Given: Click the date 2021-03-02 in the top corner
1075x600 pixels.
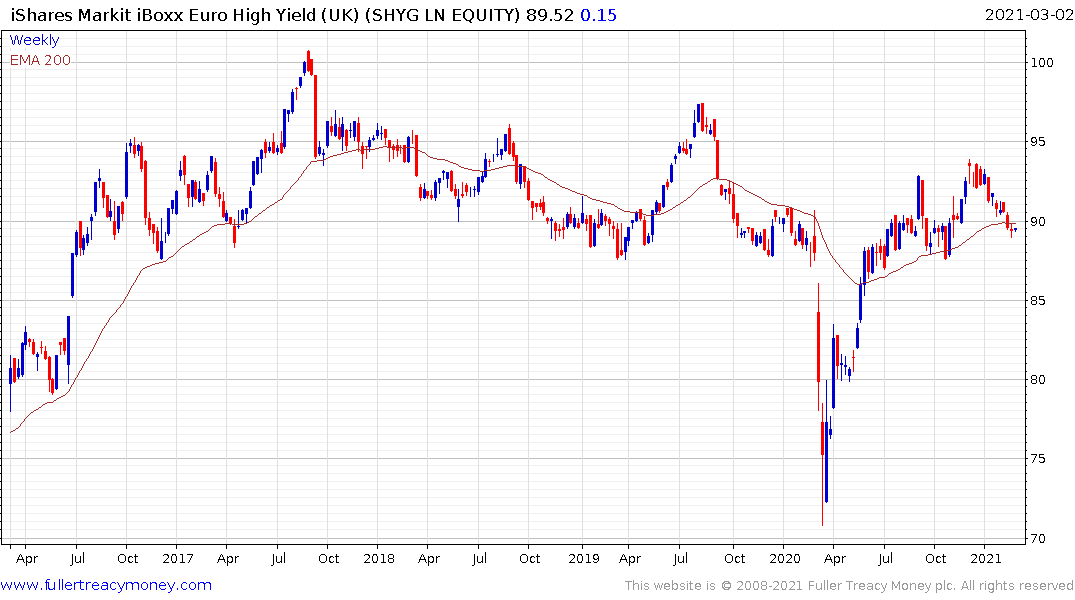Looking at the screenshot, I should tap(1029, 14).
